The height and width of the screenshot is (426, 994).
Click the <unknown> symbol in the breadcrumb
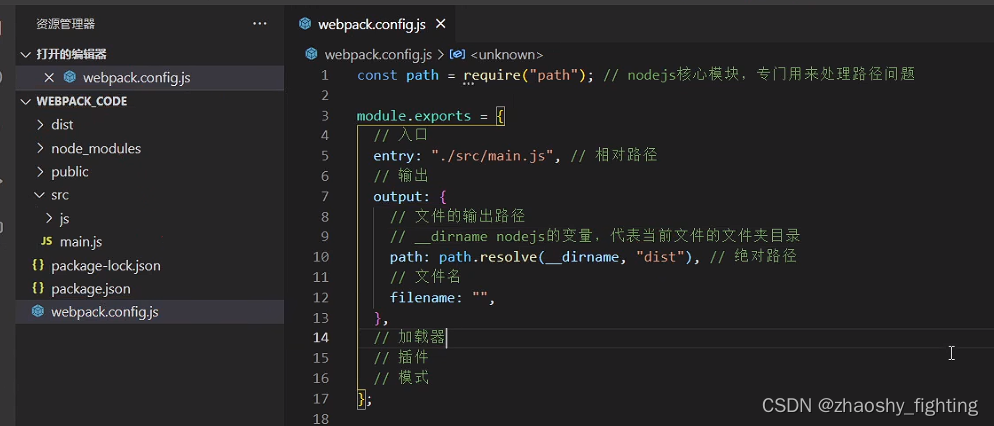[x=507, y=55]
